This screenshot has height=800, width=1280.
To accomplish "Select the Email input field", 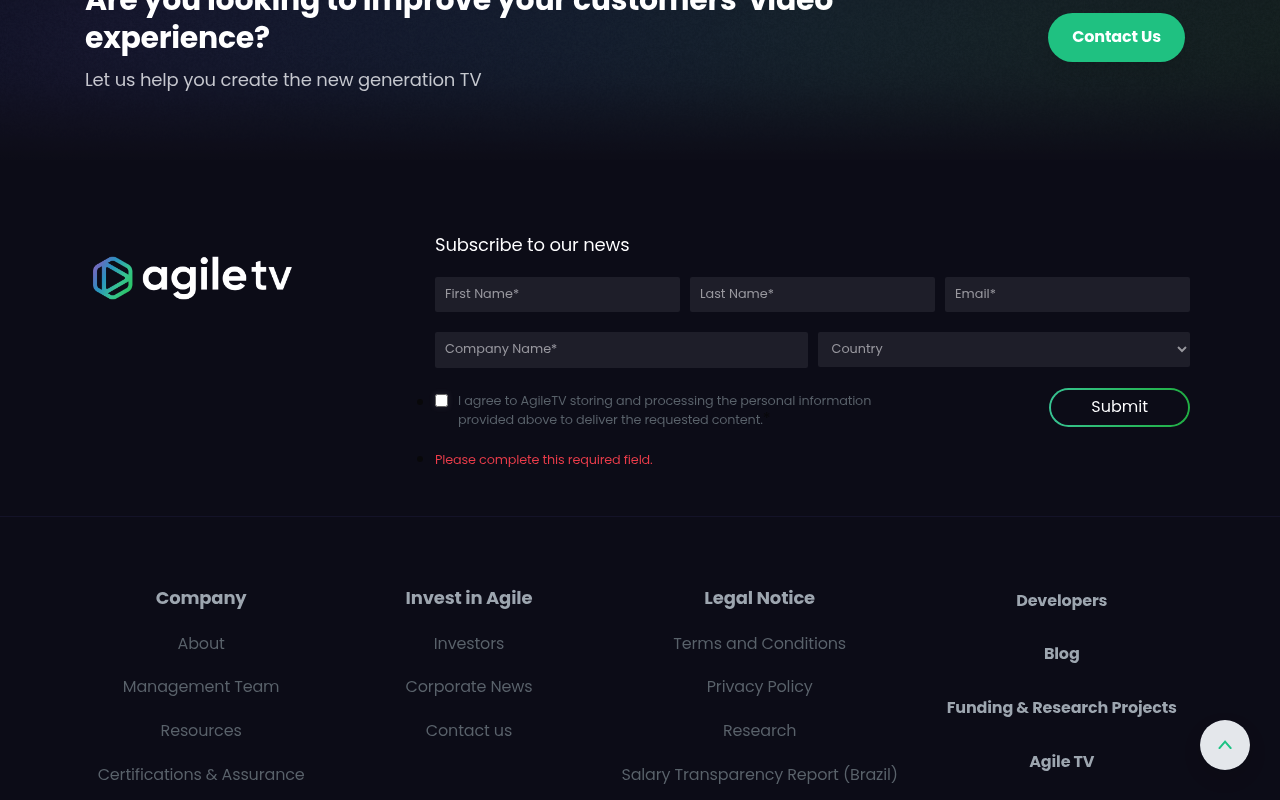I will point(1067,294).
